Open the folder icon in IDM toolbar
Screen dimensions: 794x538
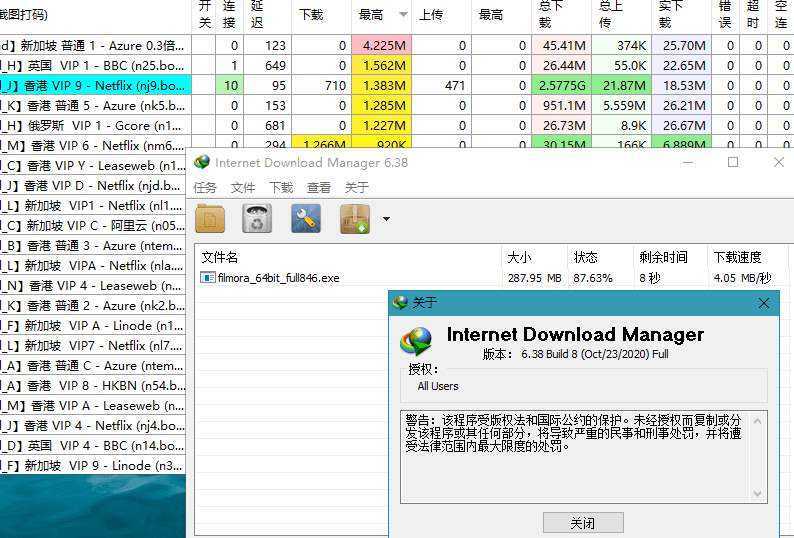[210, 219]
